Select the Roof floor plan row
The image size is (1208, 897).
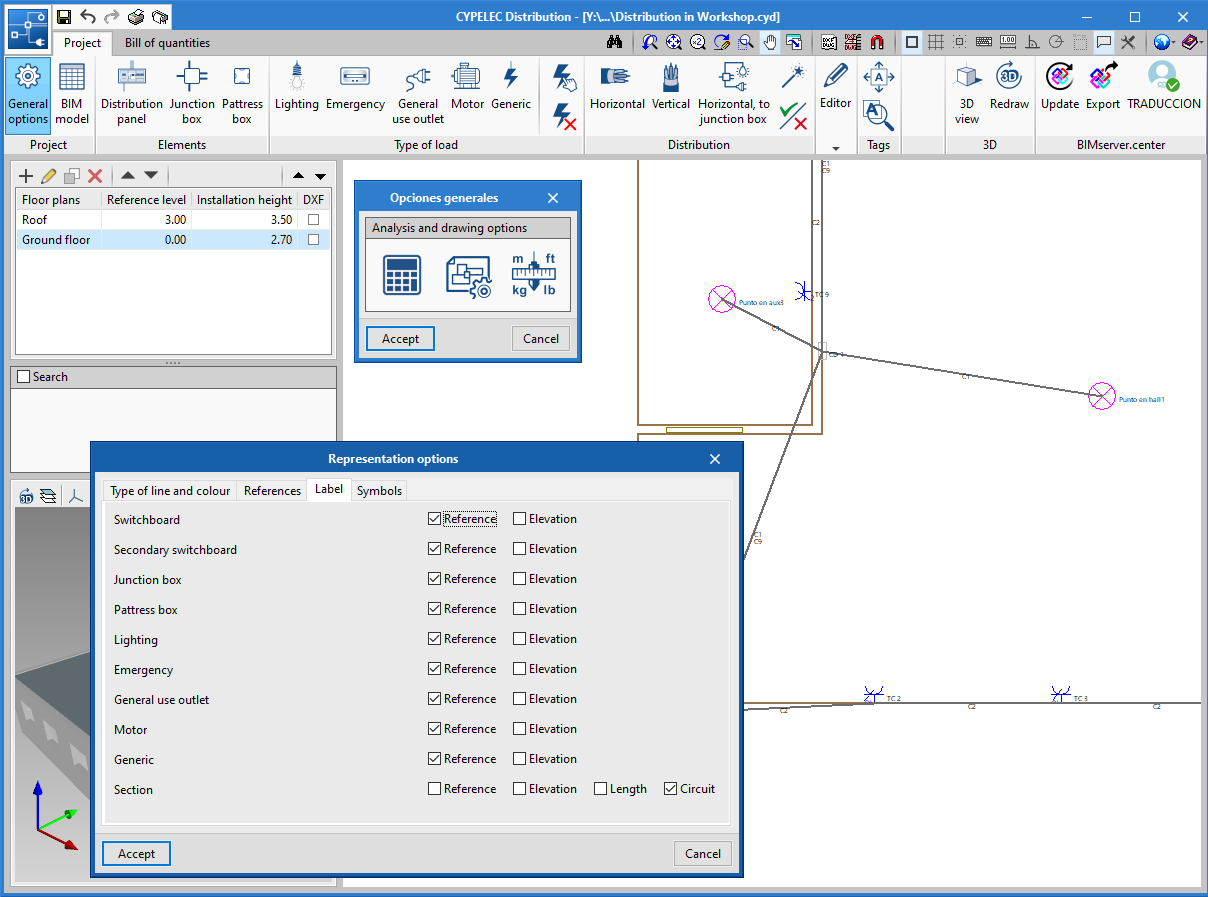tap(173, 220)
